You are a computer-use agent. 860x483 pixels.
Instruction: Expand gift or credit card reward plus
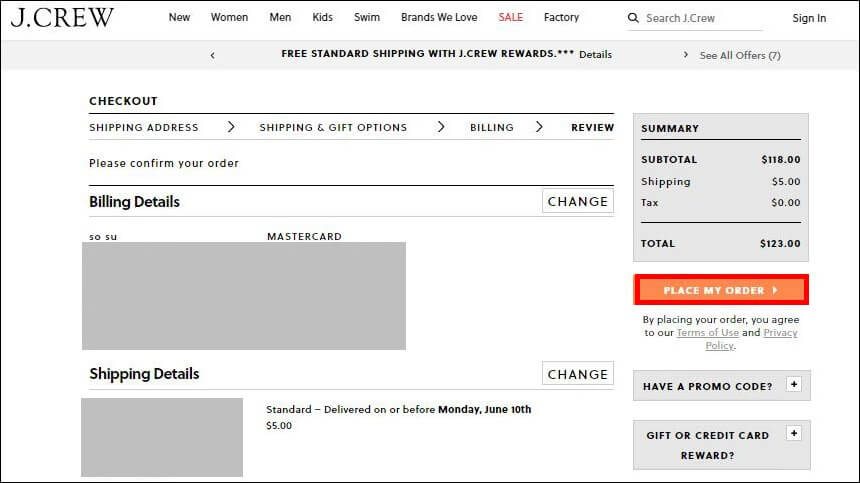[794, 433]
